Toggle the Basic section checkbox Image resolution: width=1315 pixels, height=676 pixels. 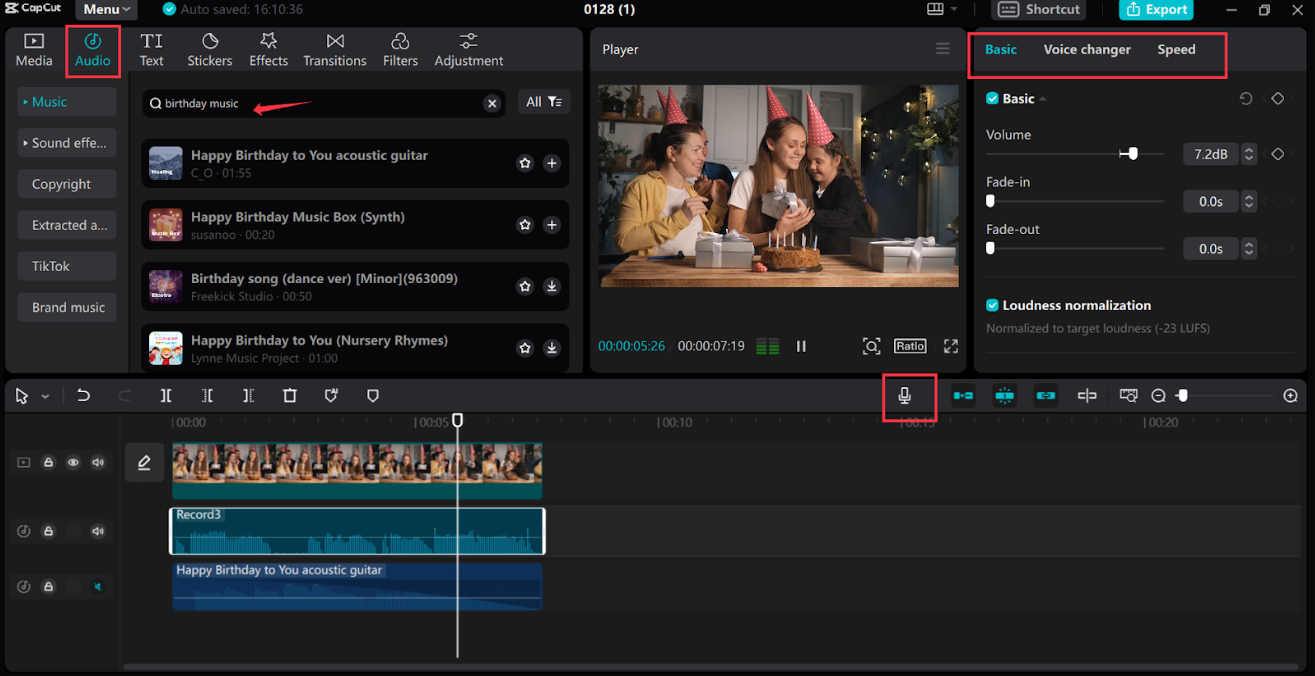coord(992,99)
